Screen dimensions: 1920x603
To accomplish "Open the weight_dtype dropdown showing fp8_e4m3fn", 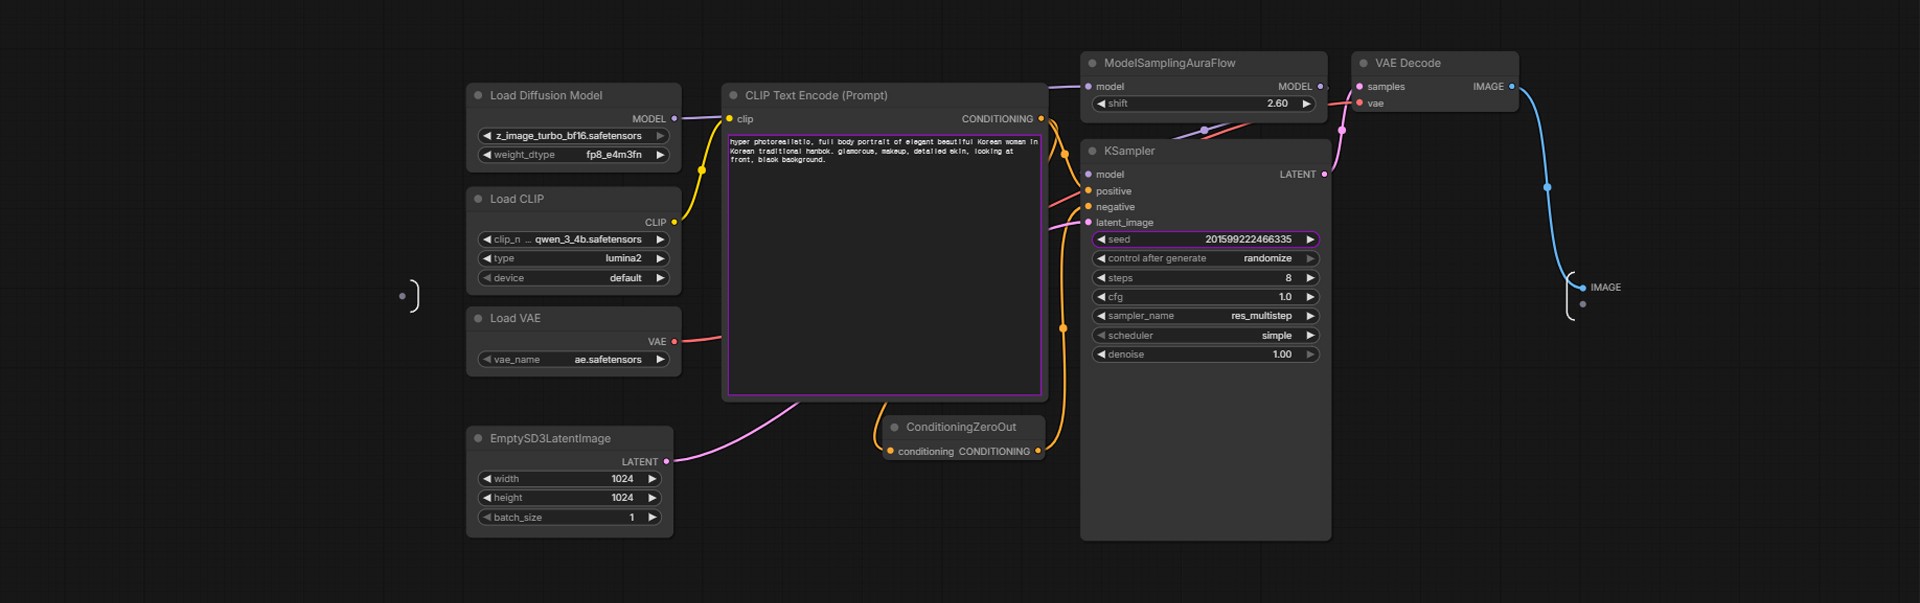I will [573, 155].
